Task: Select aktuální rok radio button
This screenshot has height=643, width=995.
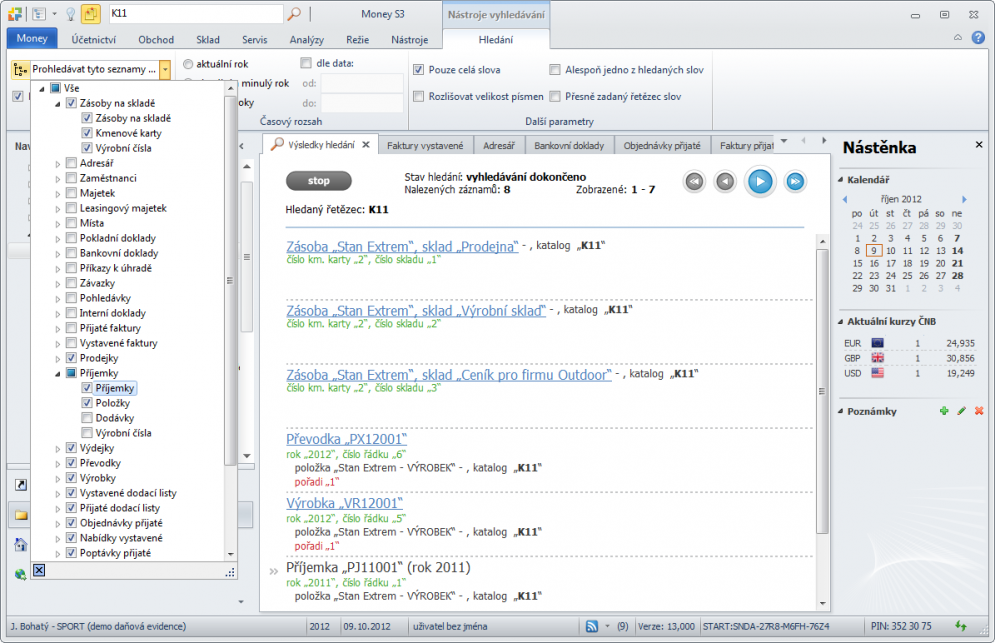Action: pyautogui.click(x=188, y=64)
